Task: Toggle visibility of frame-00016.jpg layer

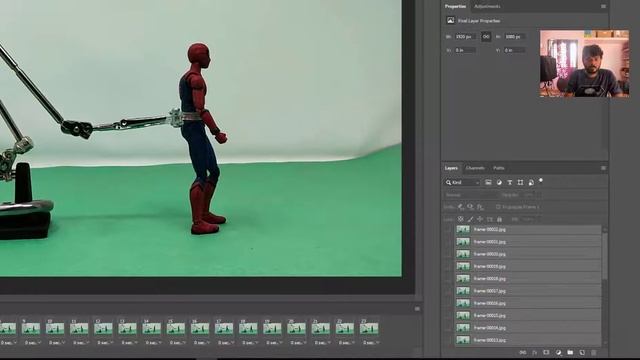Action: click(x=449, y=303)
